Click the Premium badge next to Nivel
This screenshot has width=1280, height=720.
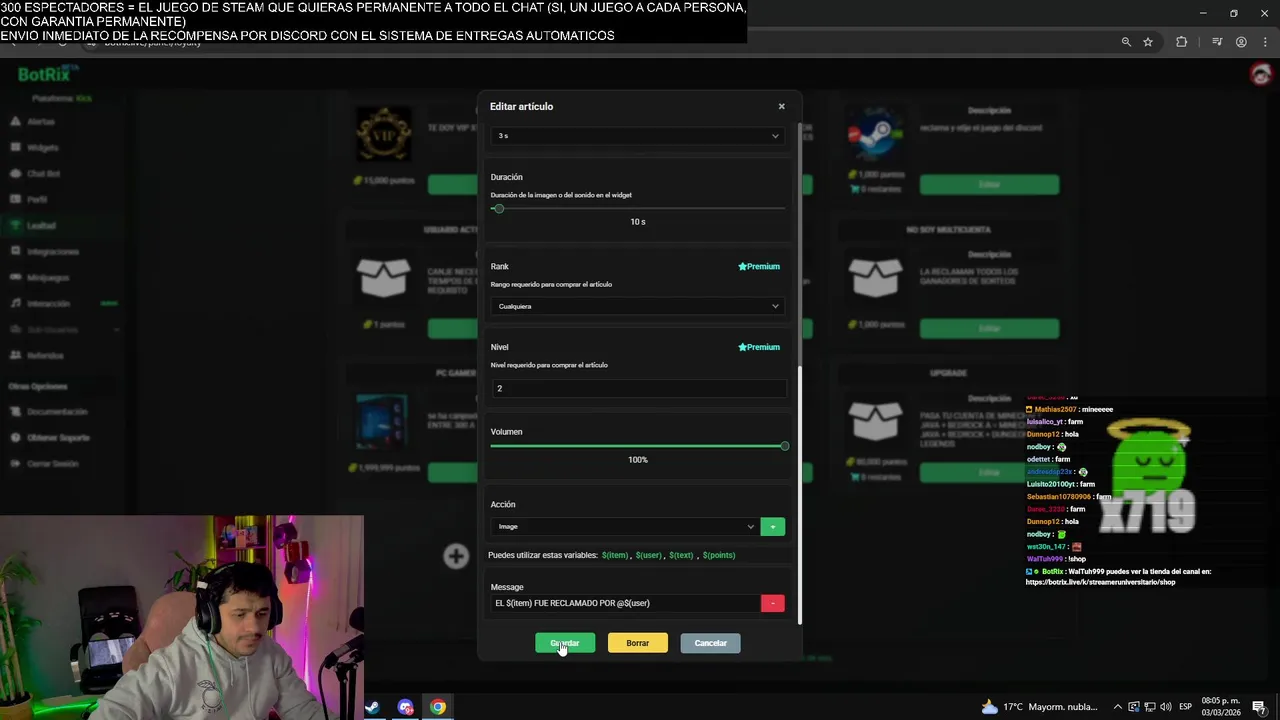point(759,347)
